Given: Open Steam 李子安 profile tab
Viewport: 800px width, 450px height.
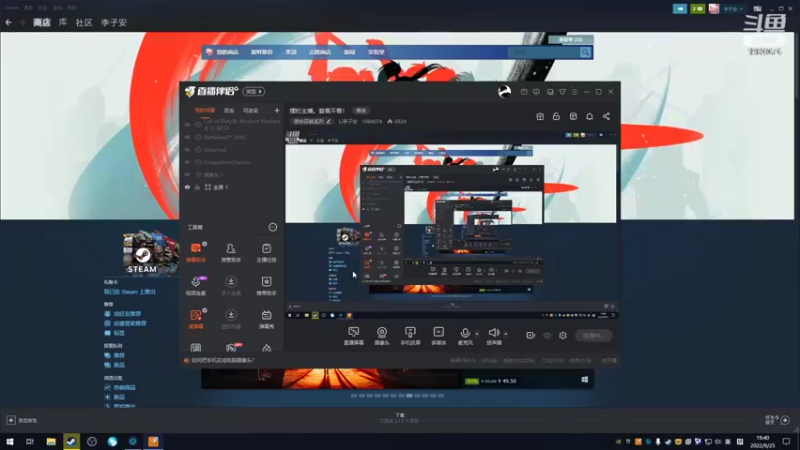Looking at the screenshot, I should click(114, 22).
